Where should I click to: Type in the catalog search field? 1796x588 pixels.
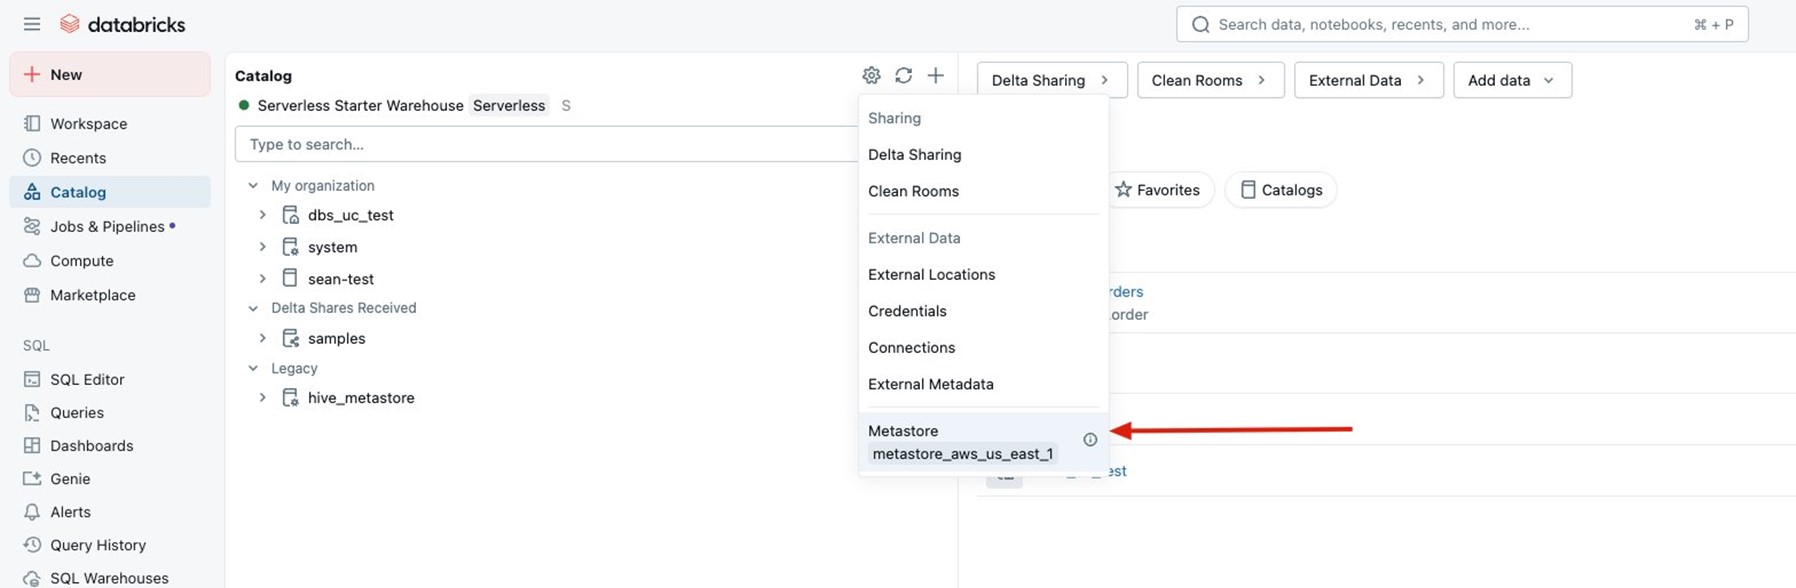point(545,144)
